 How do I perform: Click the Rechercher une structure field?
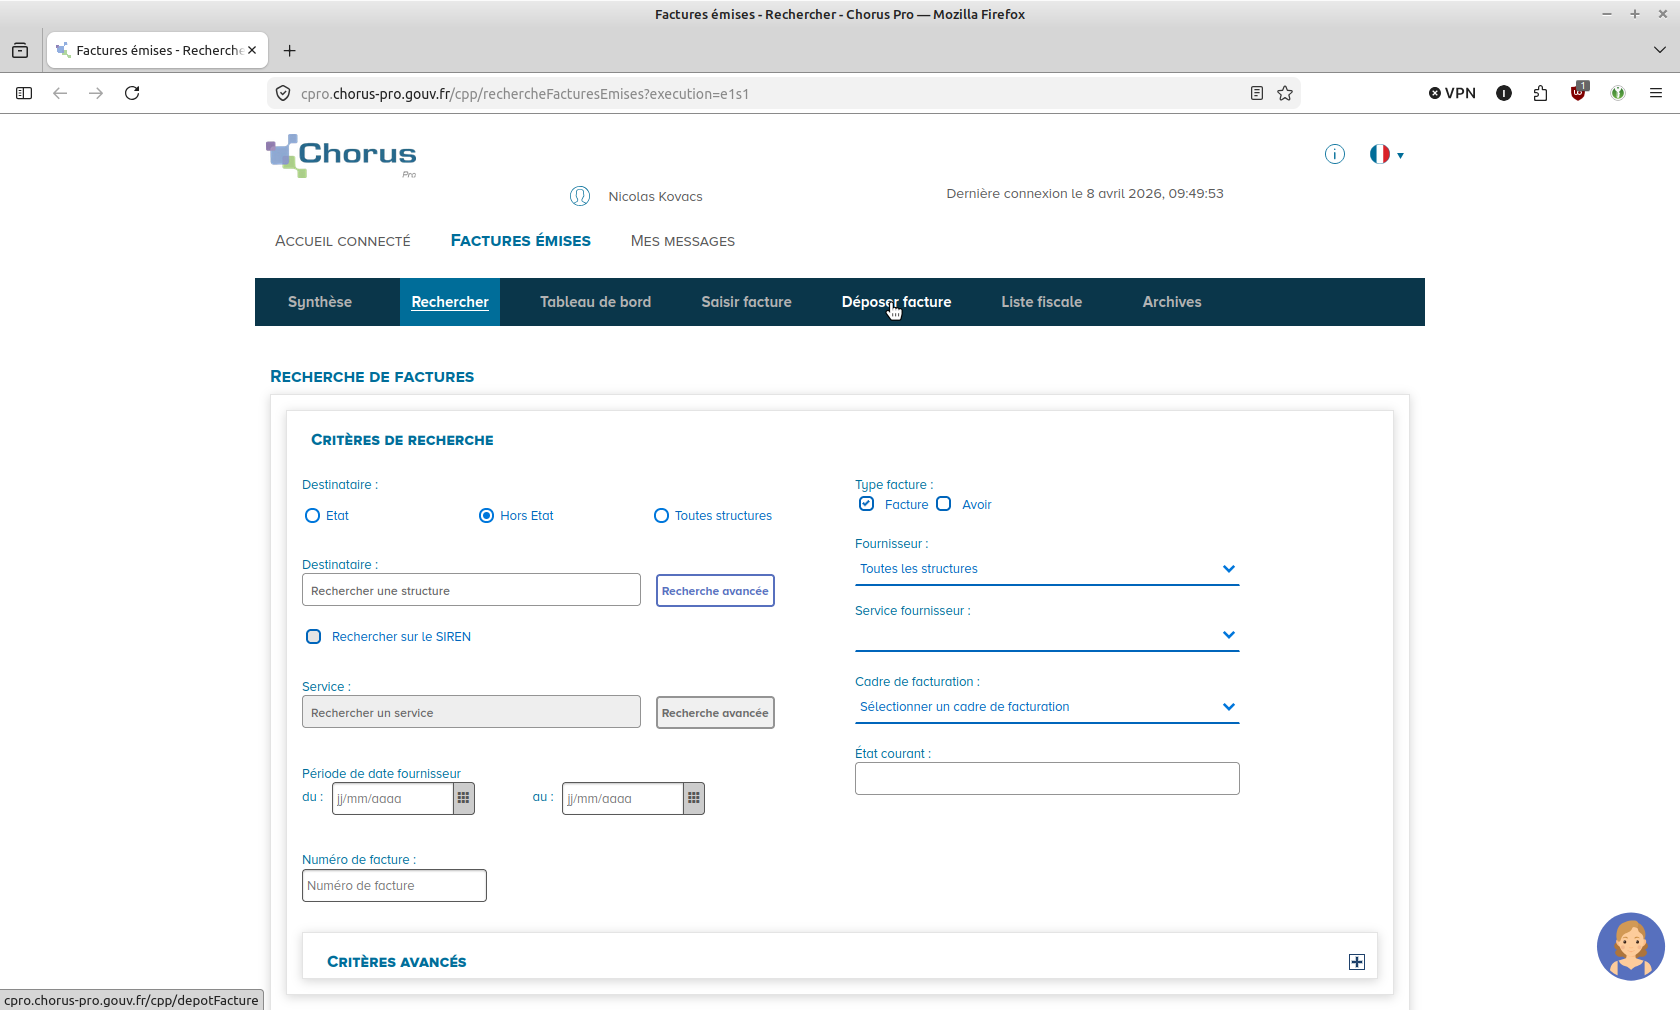coord(471,590)
